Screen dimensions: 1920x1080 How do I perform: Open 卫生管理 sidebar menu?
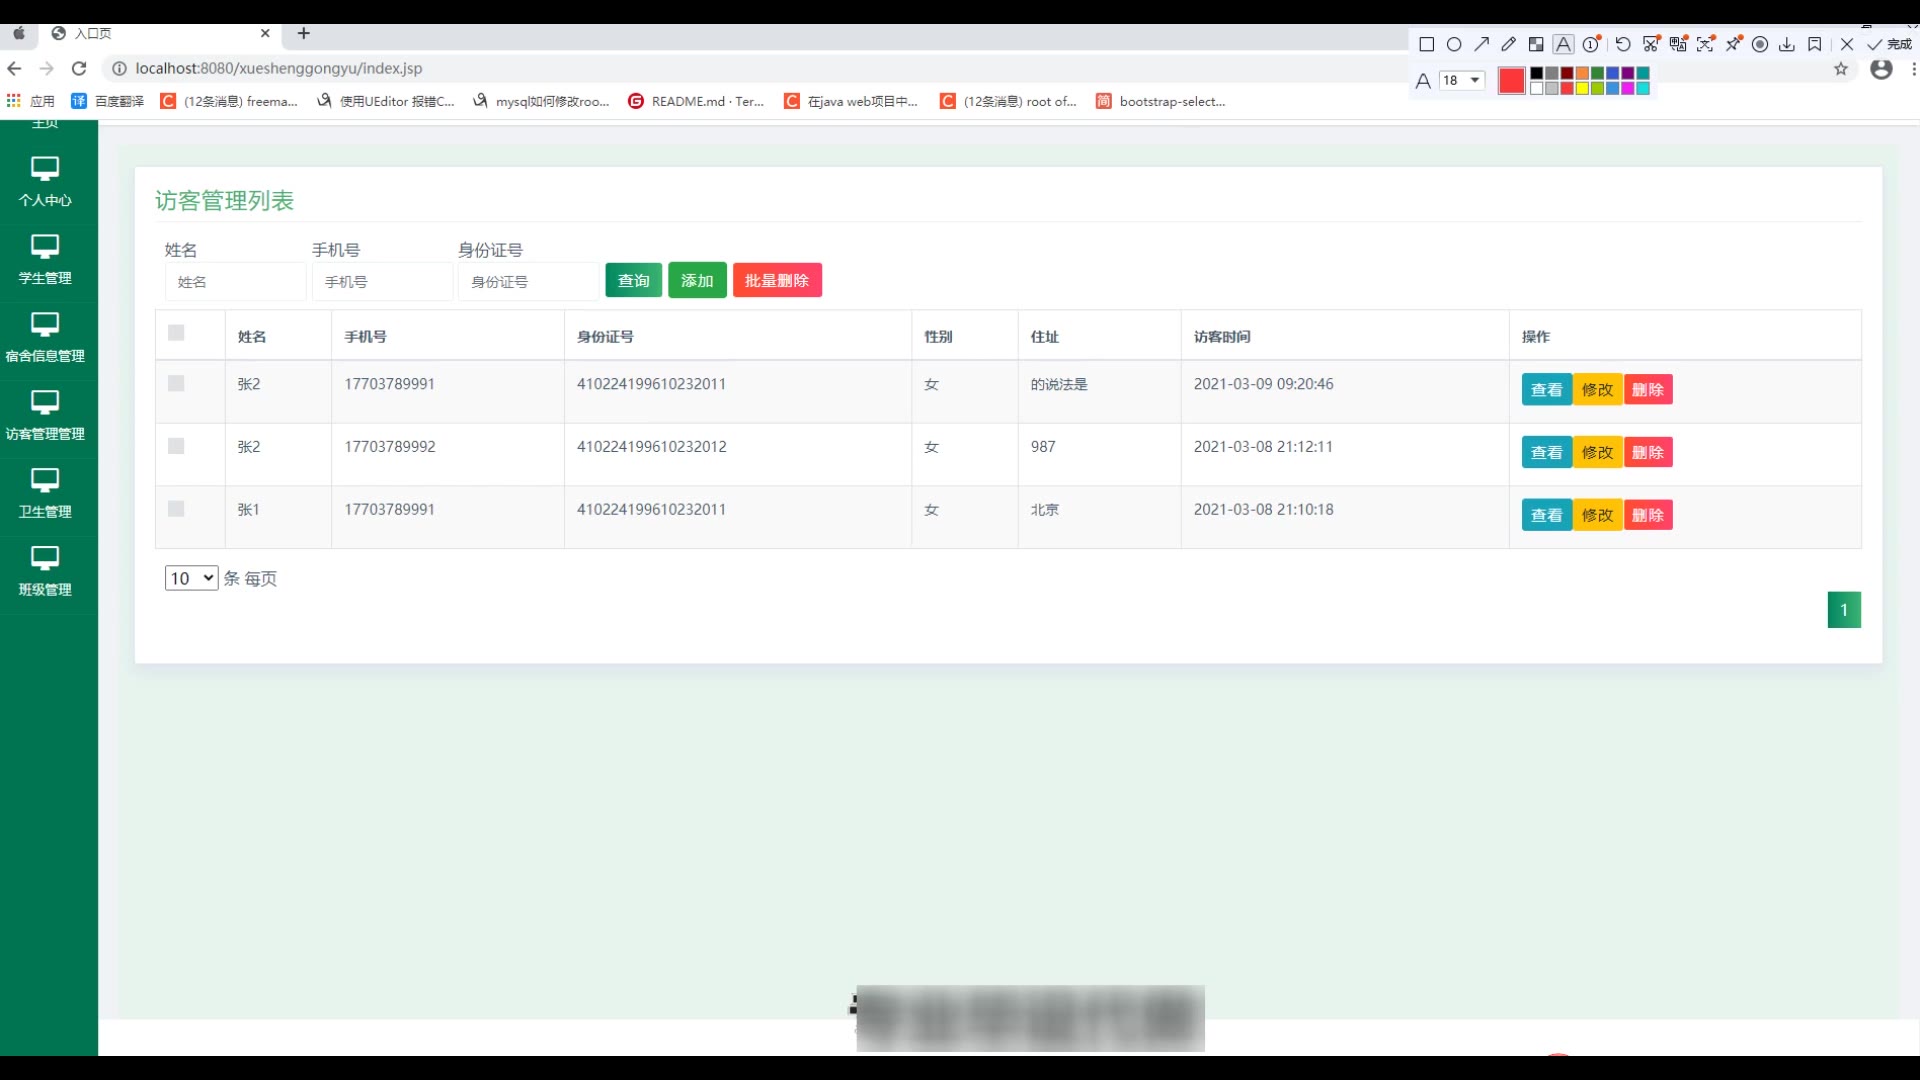(x=45, y=493)
